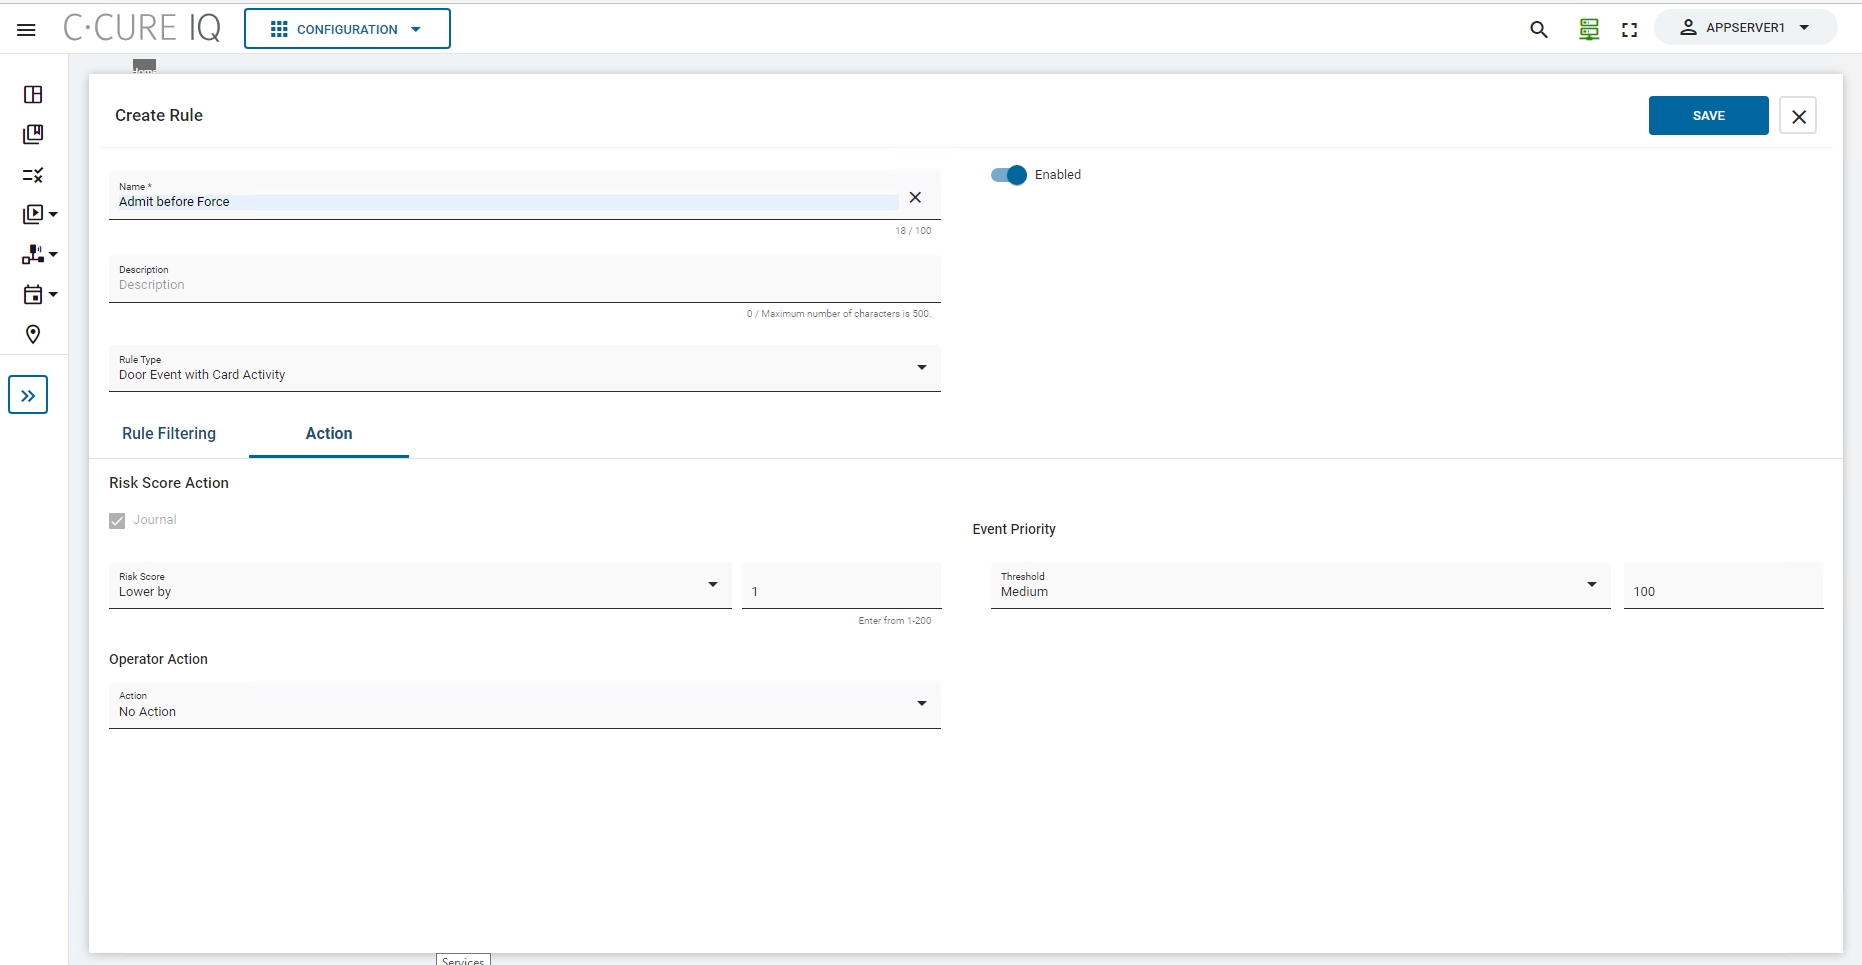Open the dashboard layout sidebar icon
Viewport: 1862px width, 965px height.
click(x=33, y=95)
